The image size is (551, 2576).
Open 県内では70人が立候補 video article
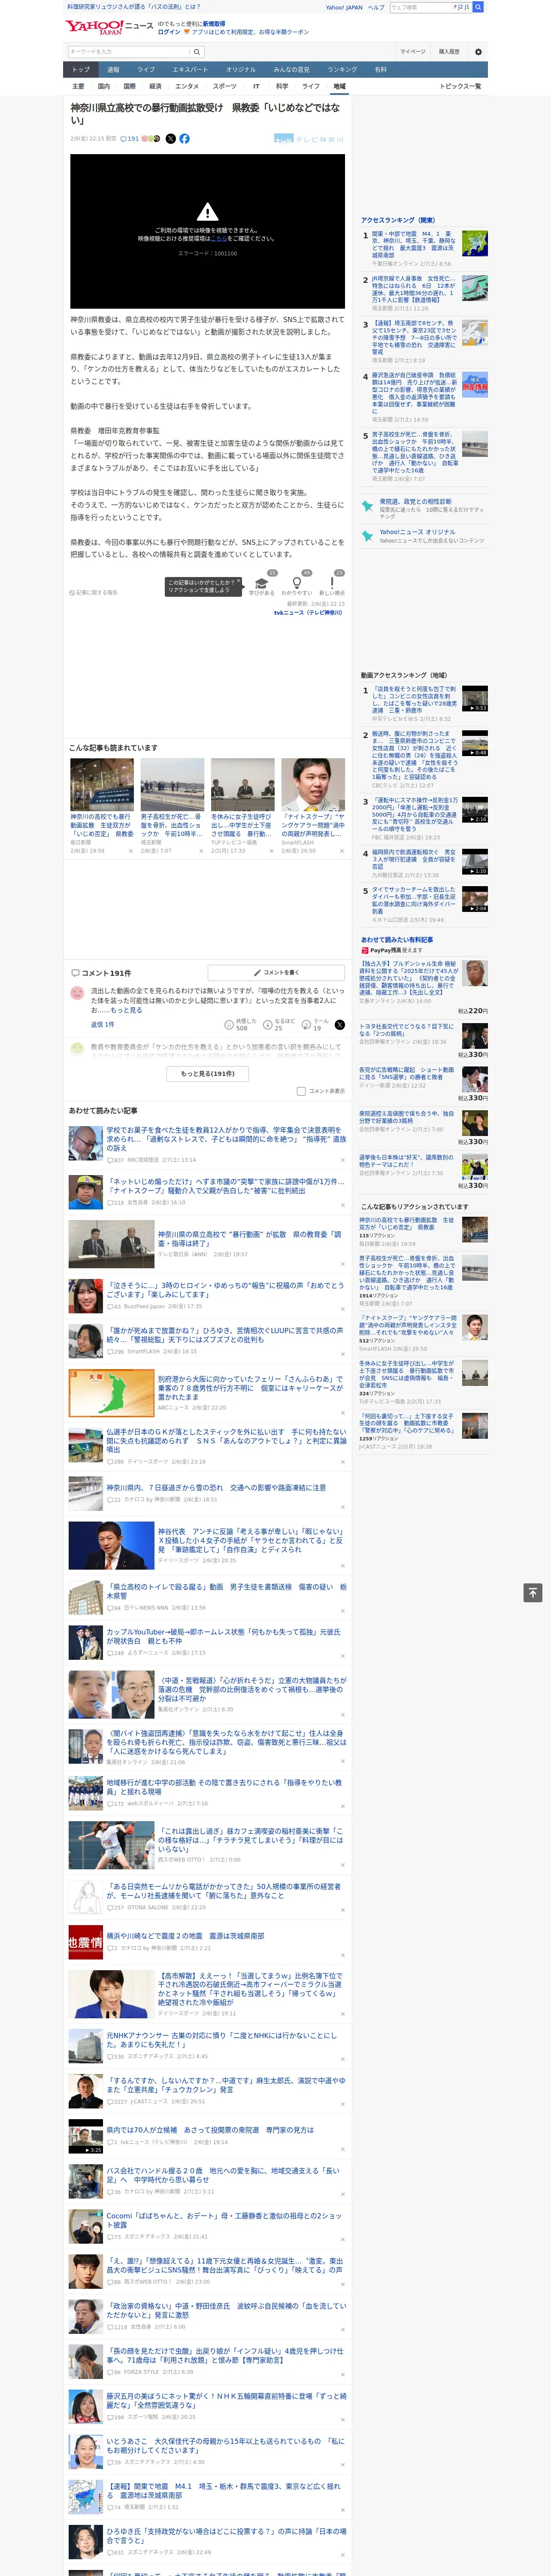209,2130
